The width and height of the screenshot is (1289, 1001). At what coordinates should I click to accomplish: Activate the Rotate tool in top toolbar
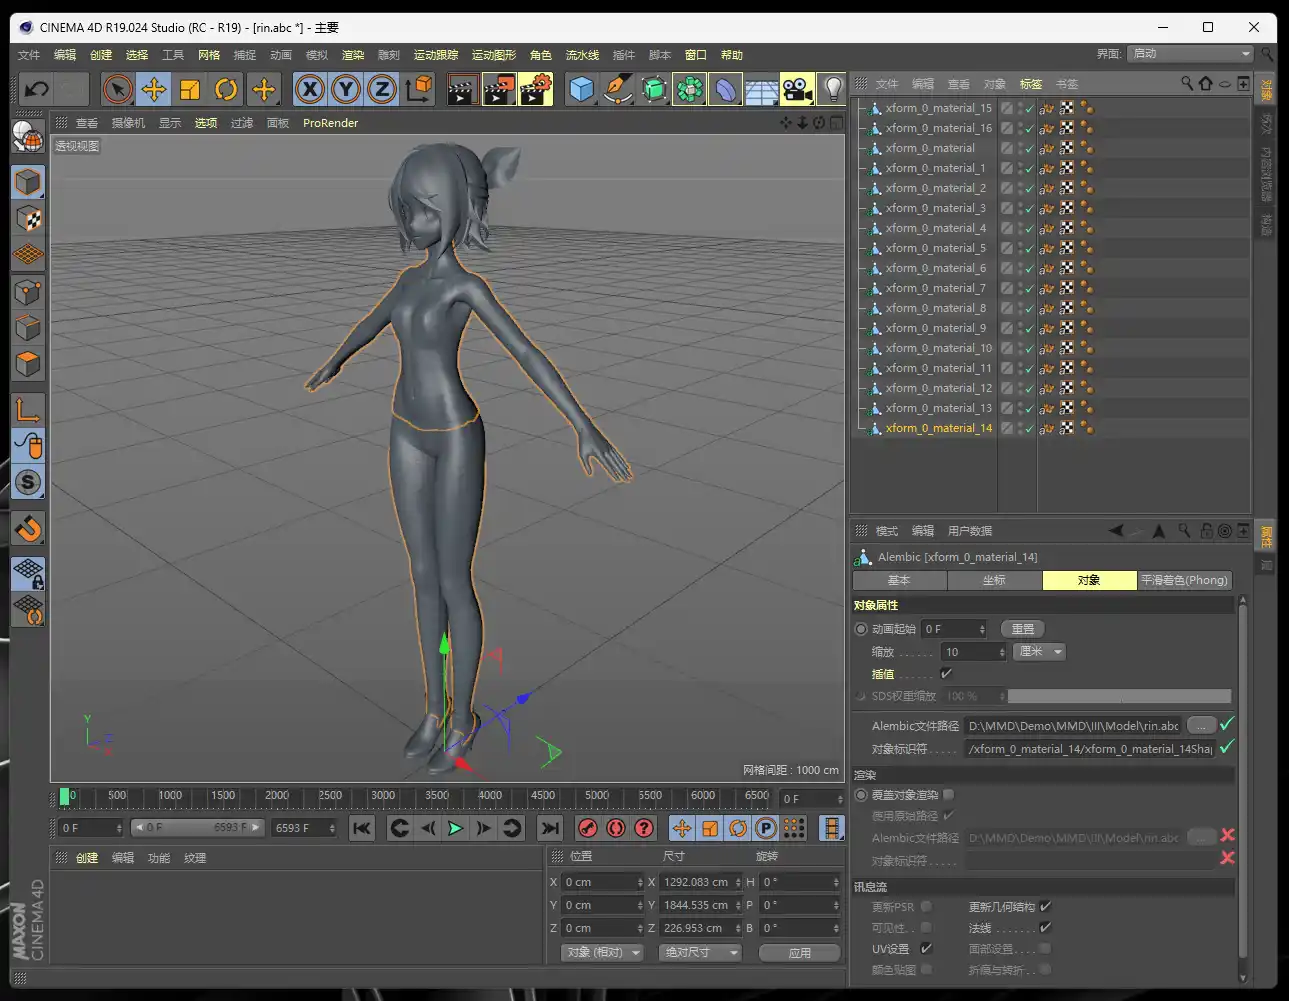click(226, 89)
